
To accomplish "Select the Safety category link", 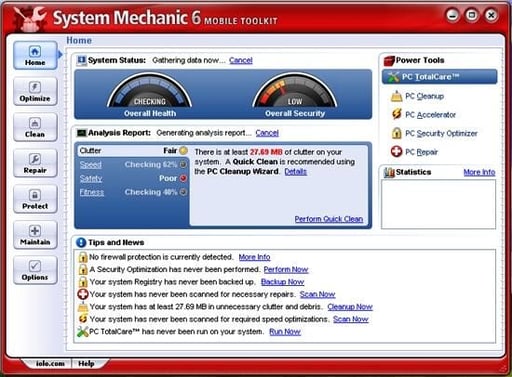I will click(91, 179).
